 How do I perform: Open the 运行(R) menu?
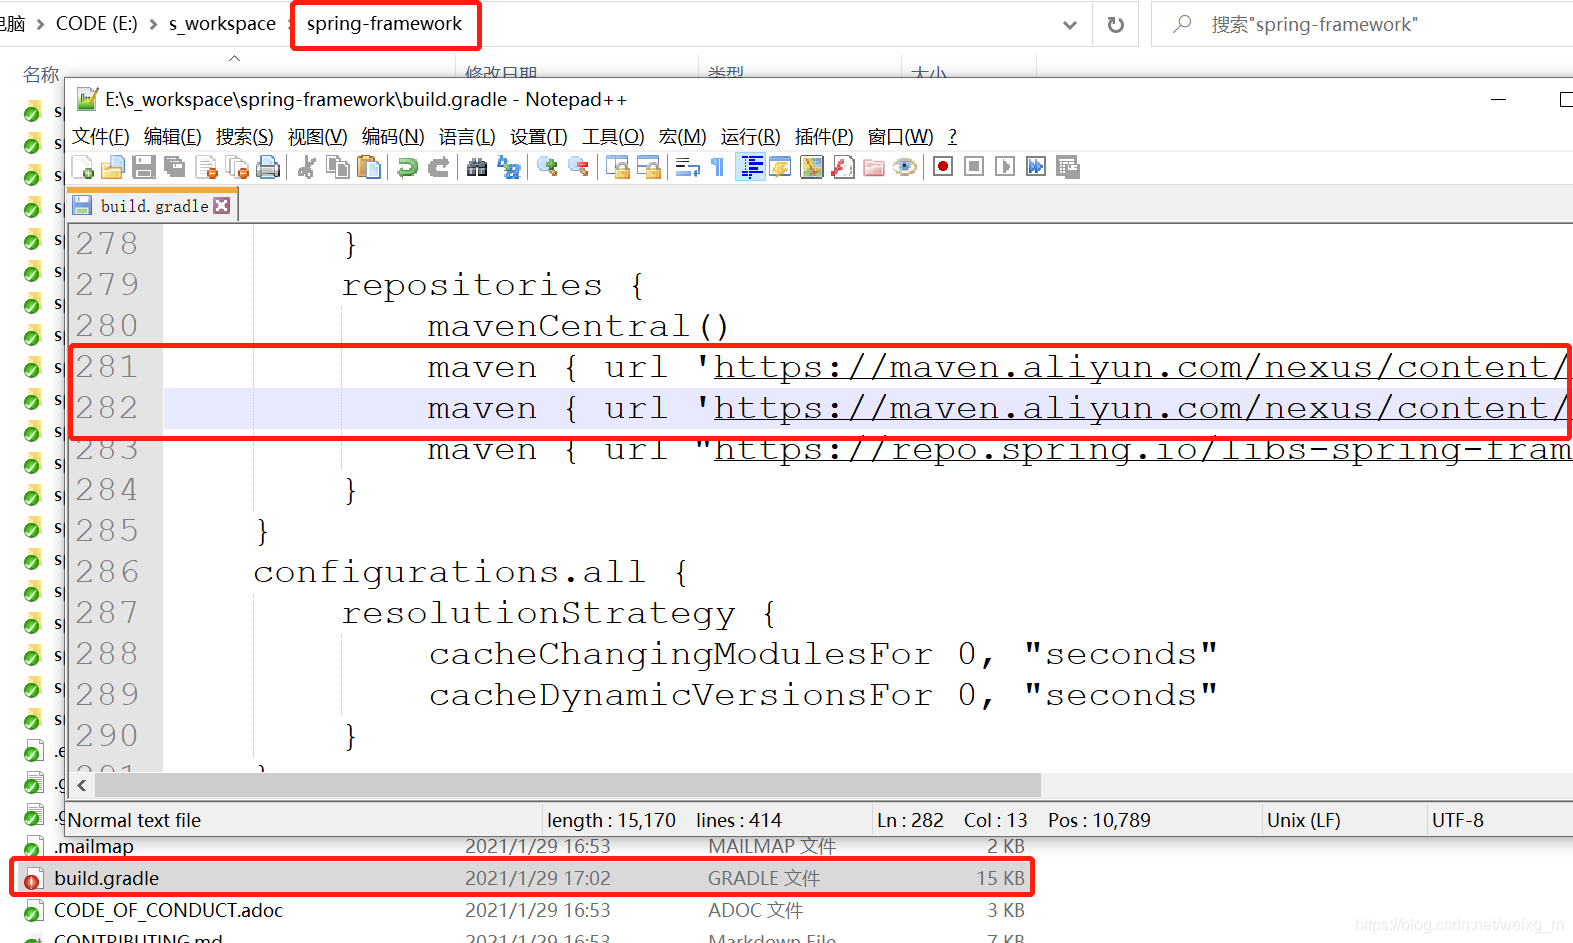(750, 136)
